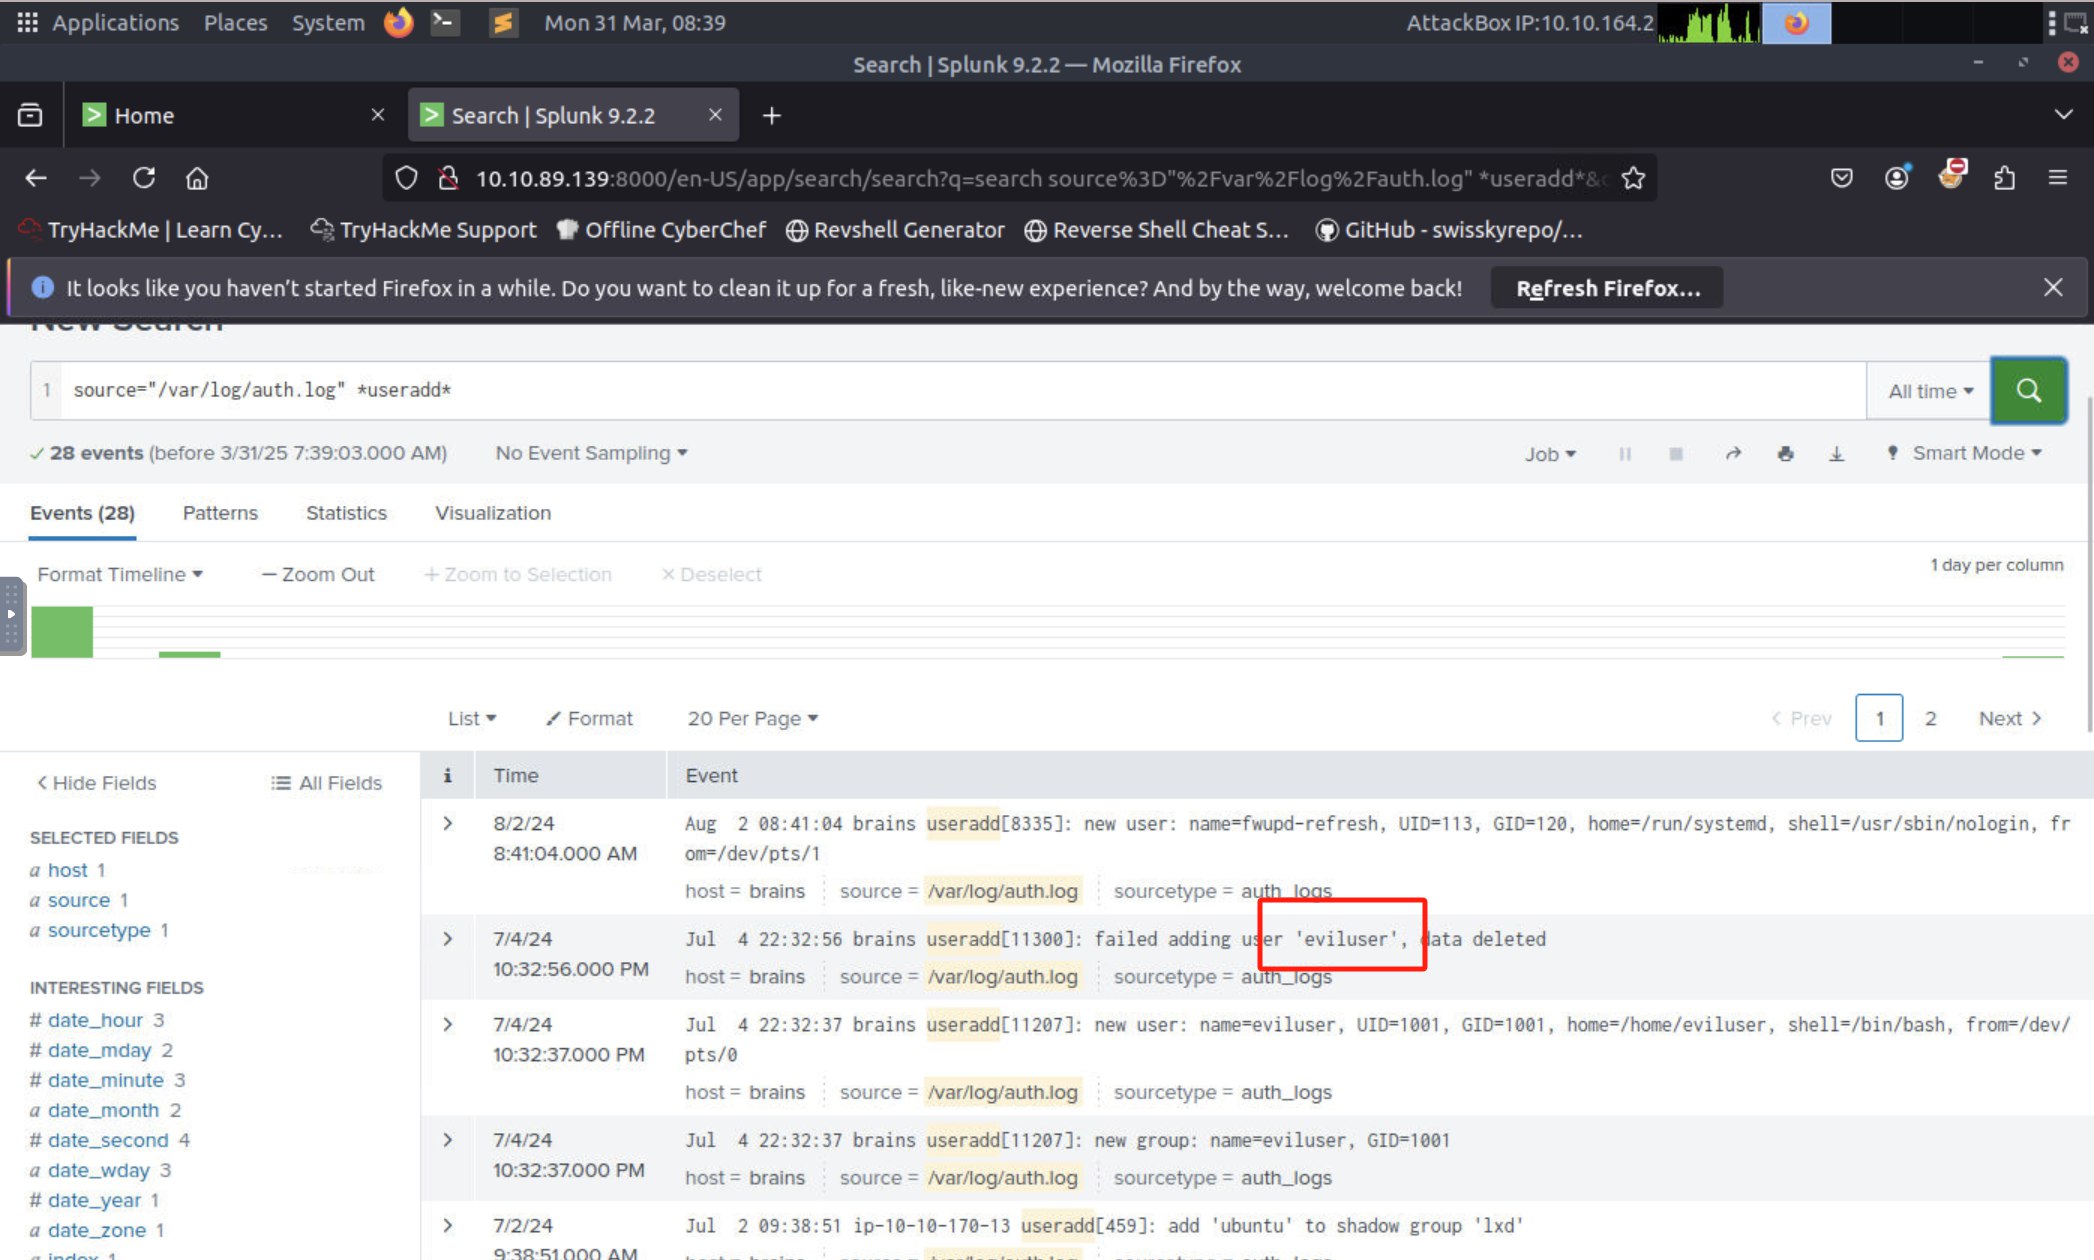This screenshot has height=1260, width=2094.
Task: Click into the search query input field
Action: (960, 390)
